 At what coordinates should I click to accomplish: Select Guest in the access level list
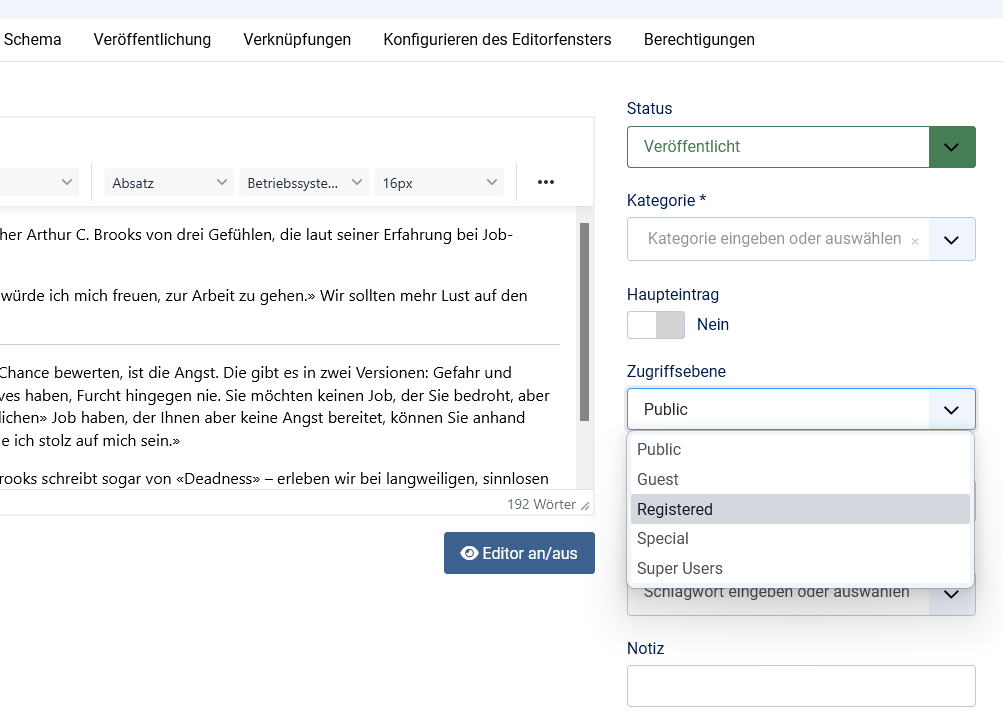(x=800, y=479)
